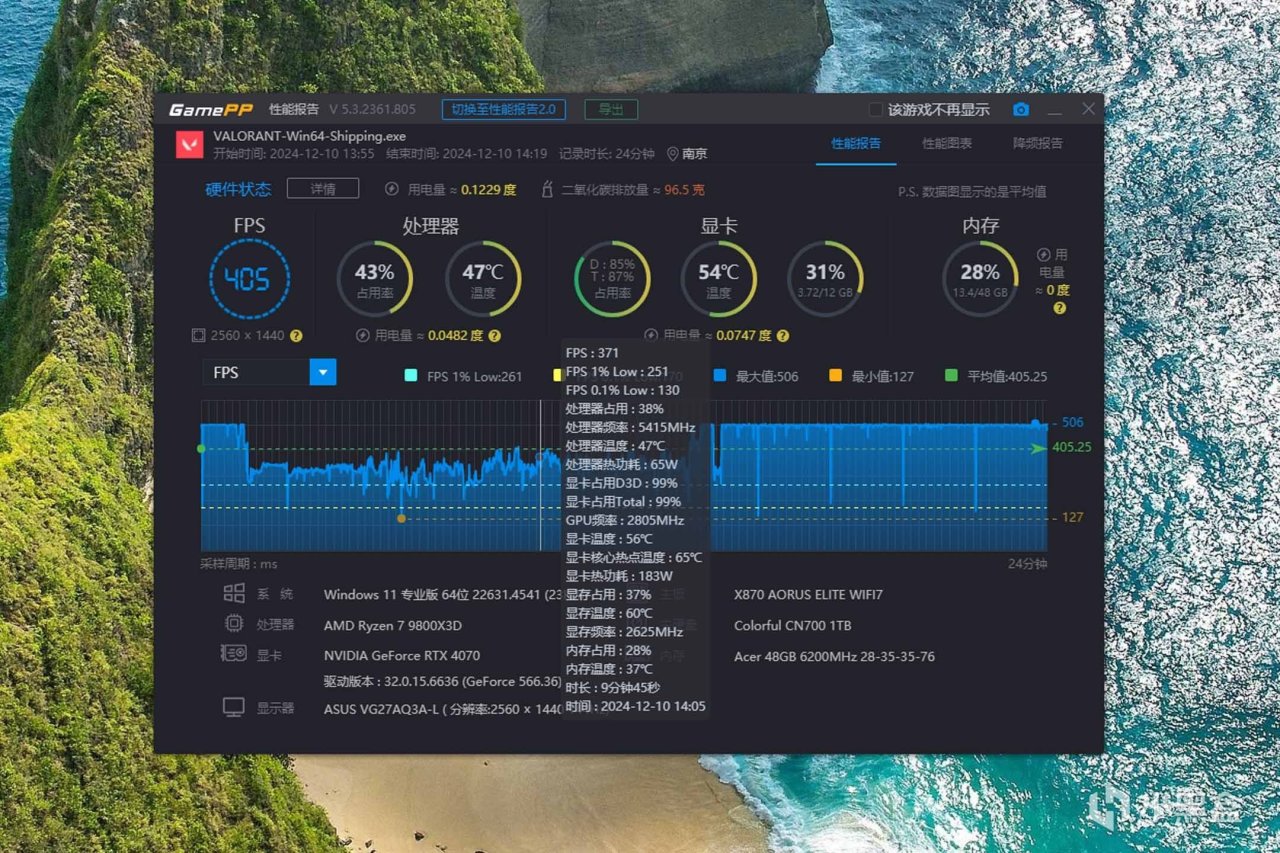1280x853 pixels.
Task: Click the memory 28% gauge
Action: pyautogui.click(x=980, y=278)
